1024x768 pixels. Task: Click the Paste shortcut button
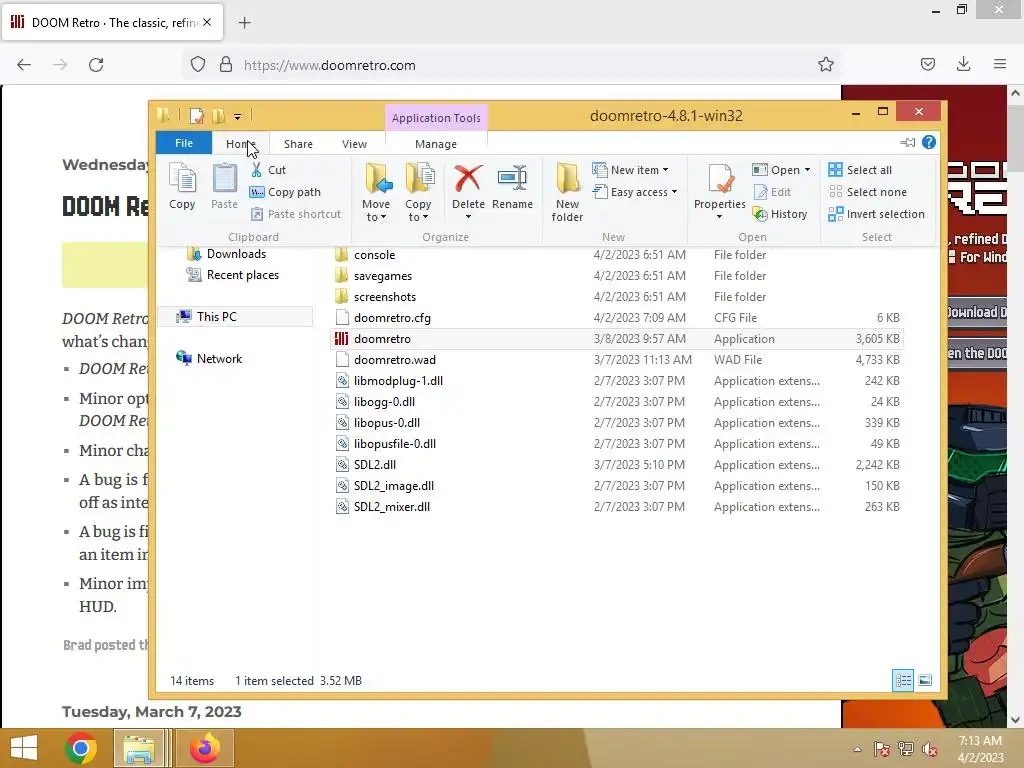click(x=296, y=214)
